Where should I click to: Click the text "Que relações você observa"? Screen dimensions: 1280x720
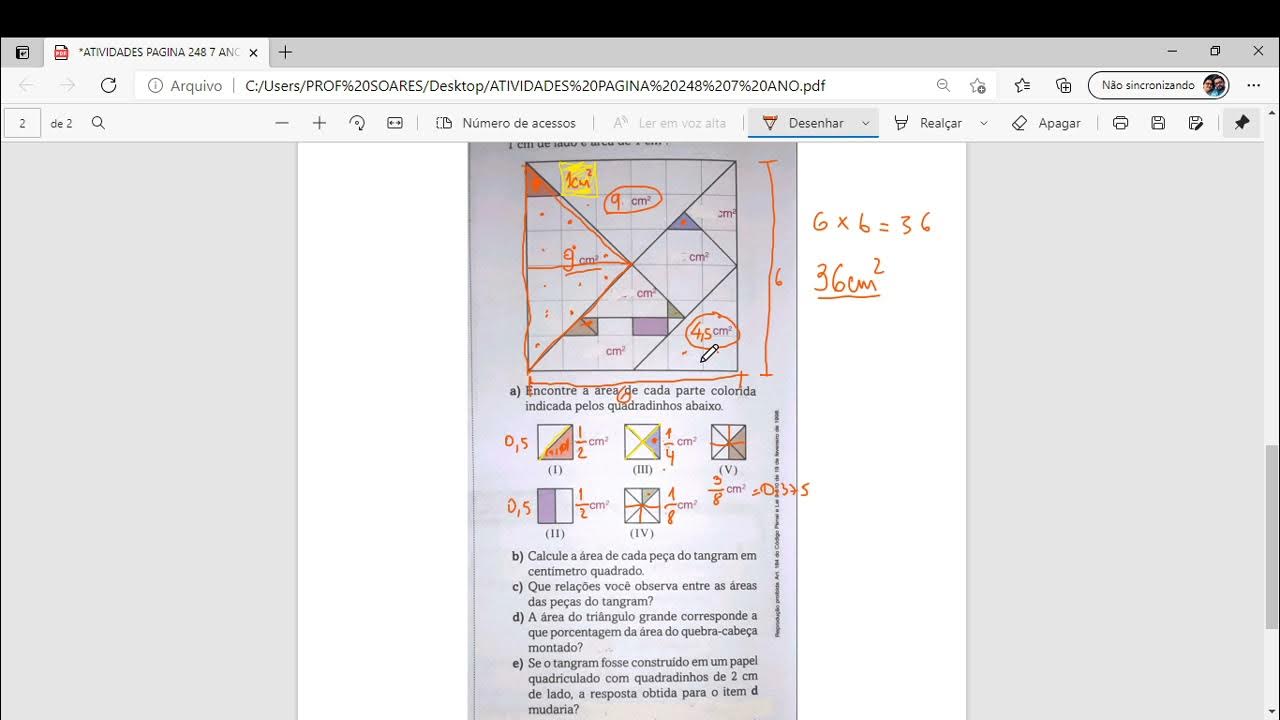tap(613, 586)
